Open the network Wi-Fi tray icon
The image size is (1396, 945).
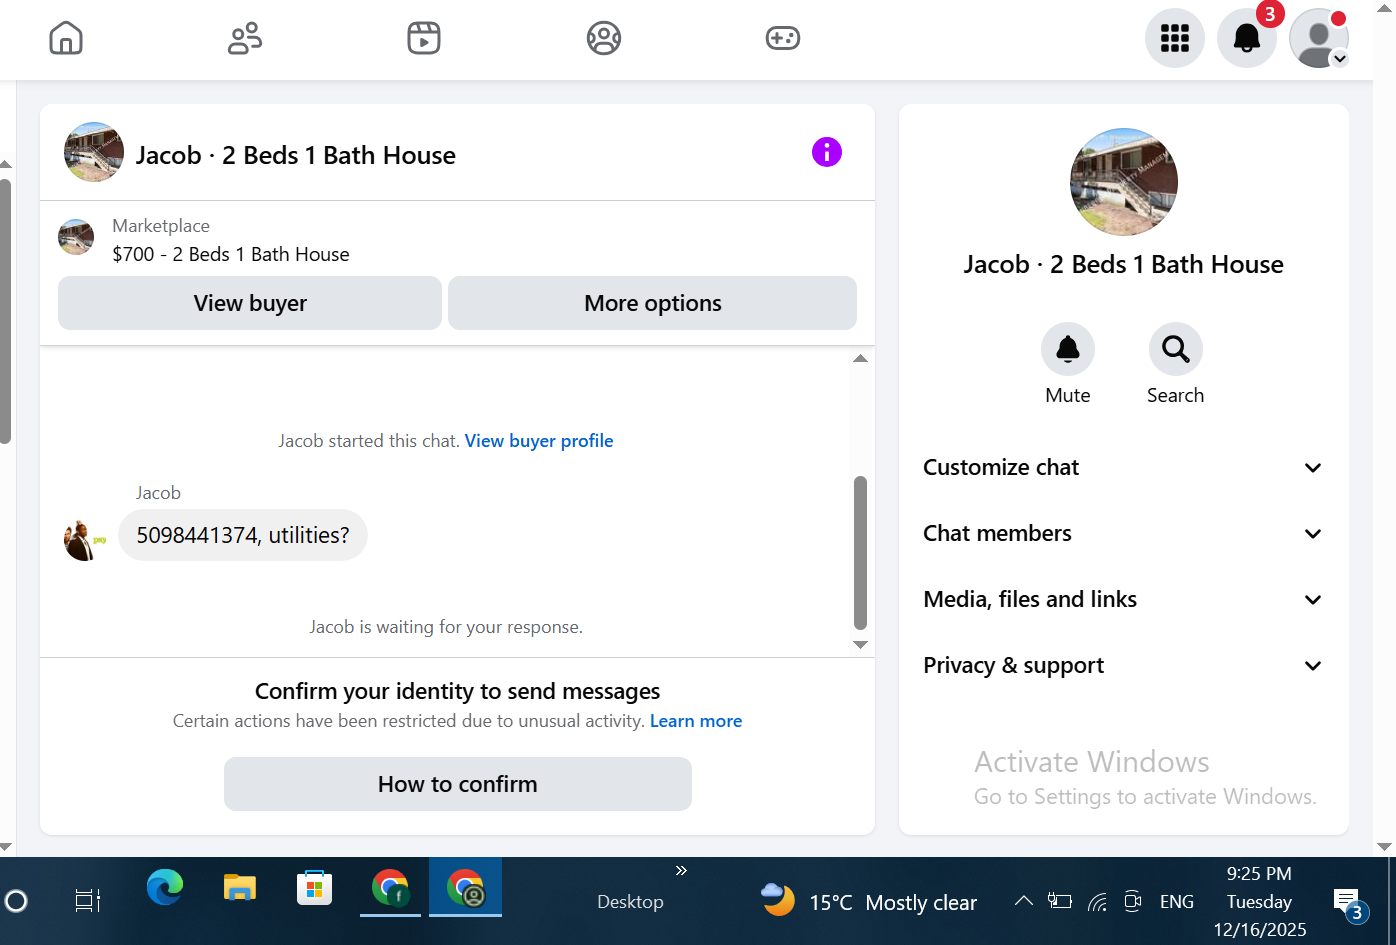[x=1097, y=902]
